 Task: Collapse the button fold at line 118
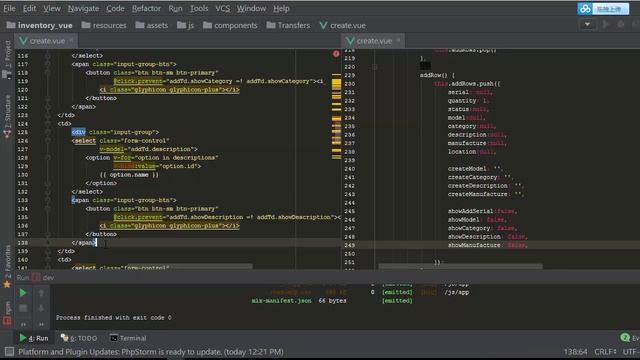(48, 73)
